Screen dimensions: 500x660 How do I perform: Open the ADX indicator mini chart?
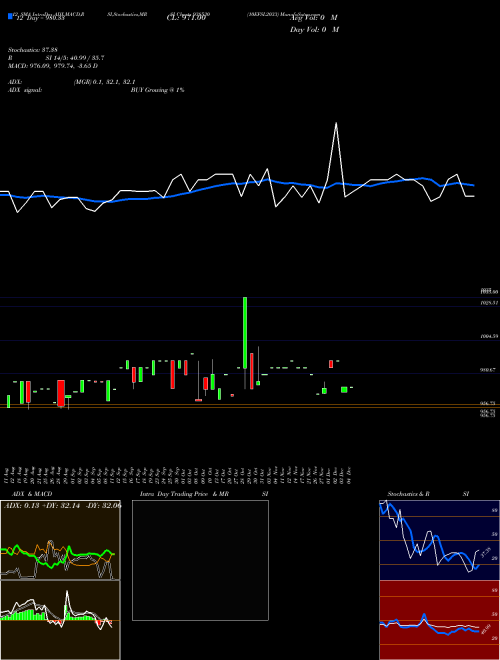pos(60,540)
